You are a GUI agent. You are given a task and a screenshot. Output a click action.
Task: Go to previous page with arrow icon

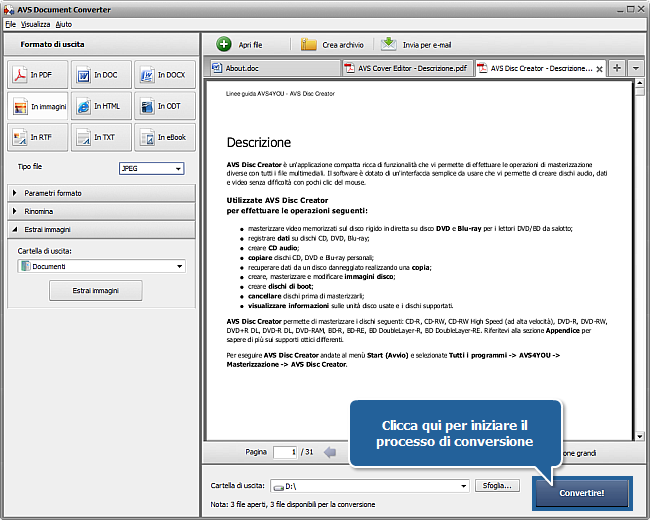pos(330,452)
